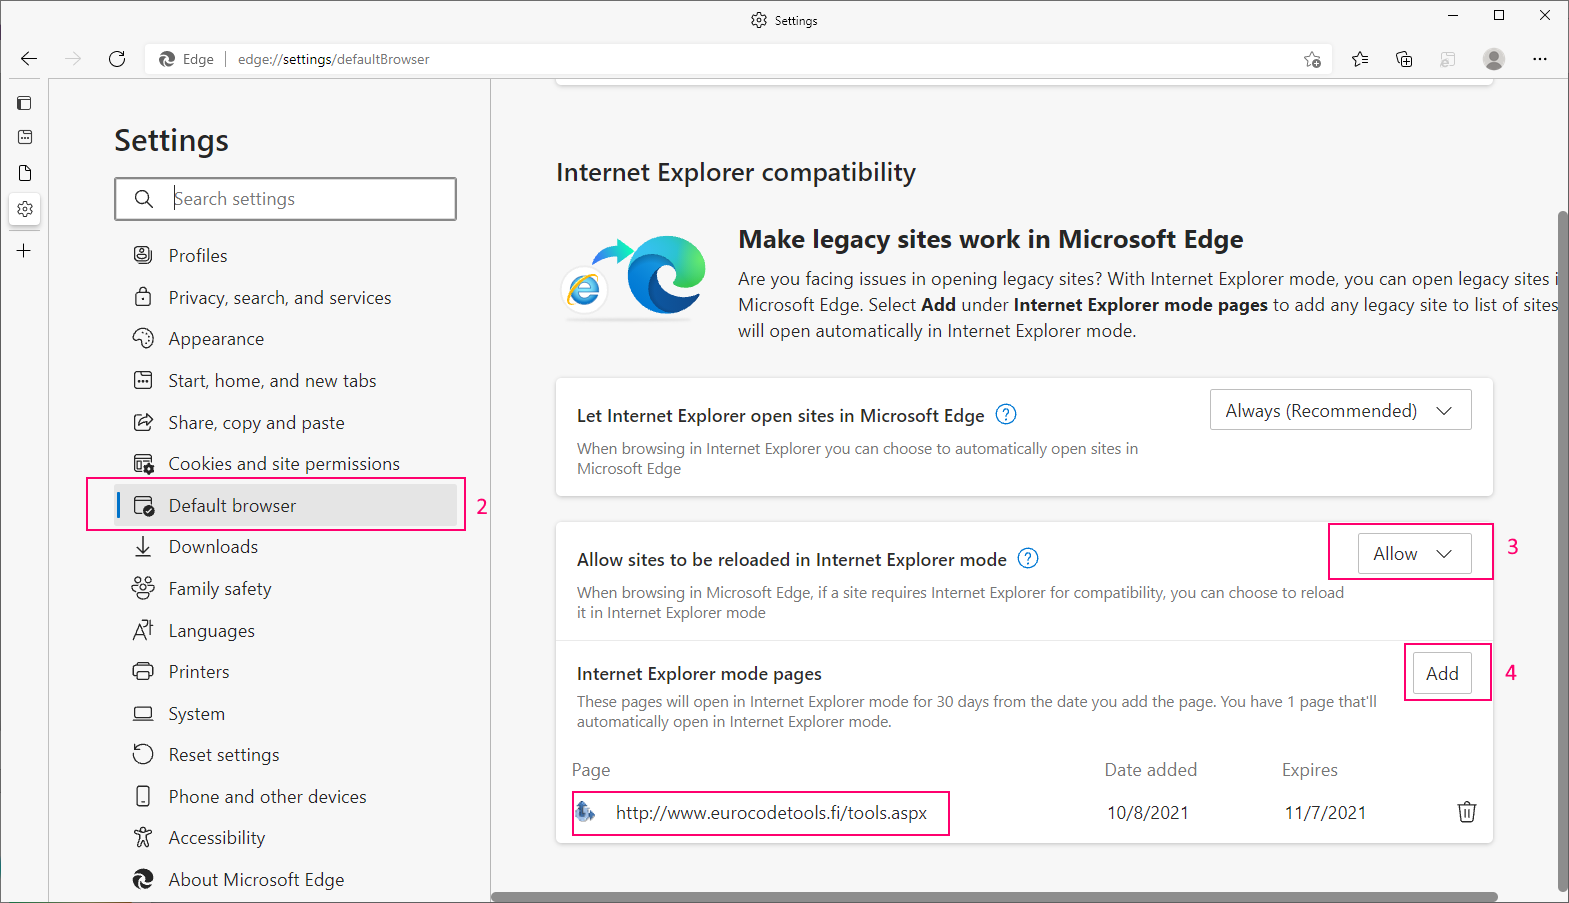Open a new tab with plus icon
This screenshot has width=1569, height=903.
[25, 251]
